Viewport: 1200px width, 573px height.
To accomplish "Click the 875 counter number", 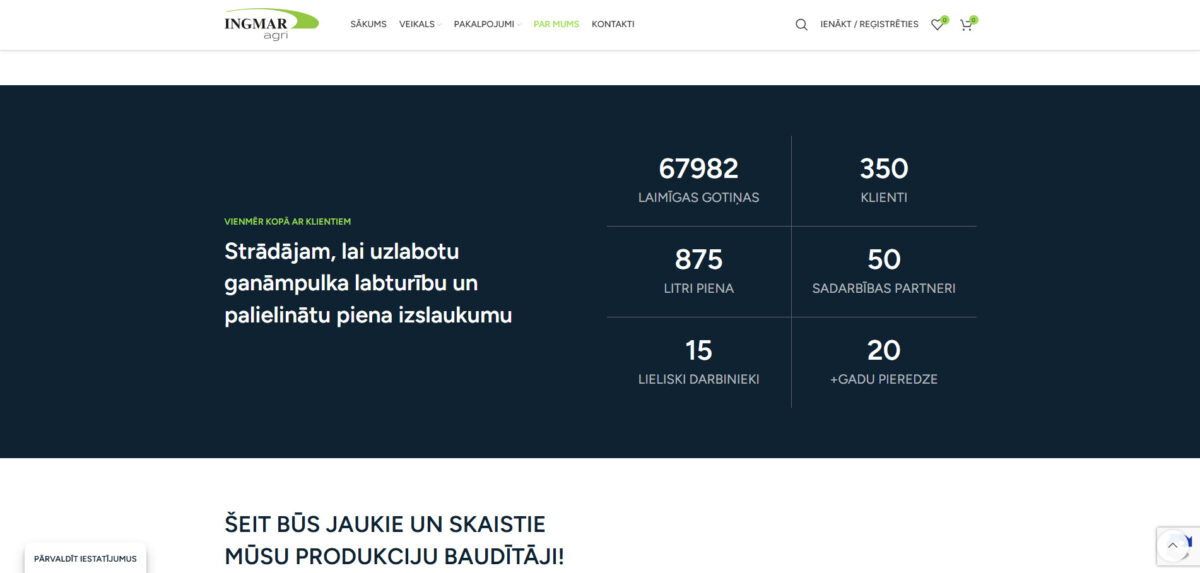I will tap(698, 259).
